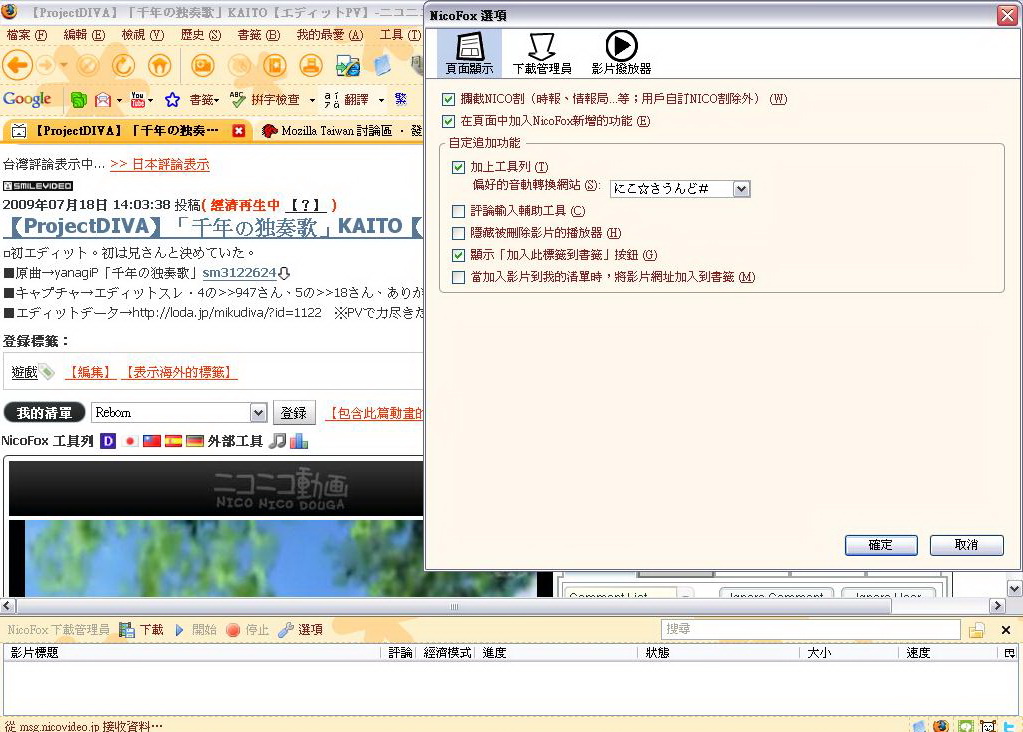
Task: Enable 隱藏被刪除影片的播放器 option
Action: 459,233
